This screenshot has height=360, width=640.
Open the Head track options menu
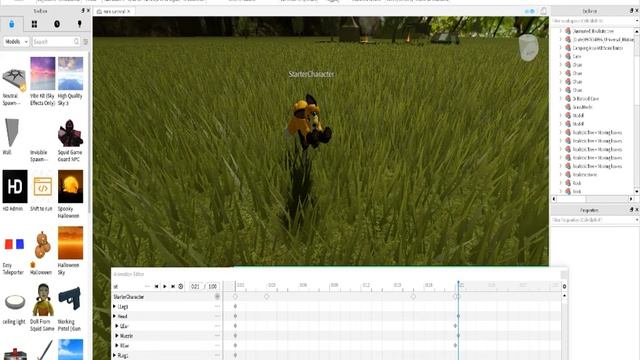(217, 316)
